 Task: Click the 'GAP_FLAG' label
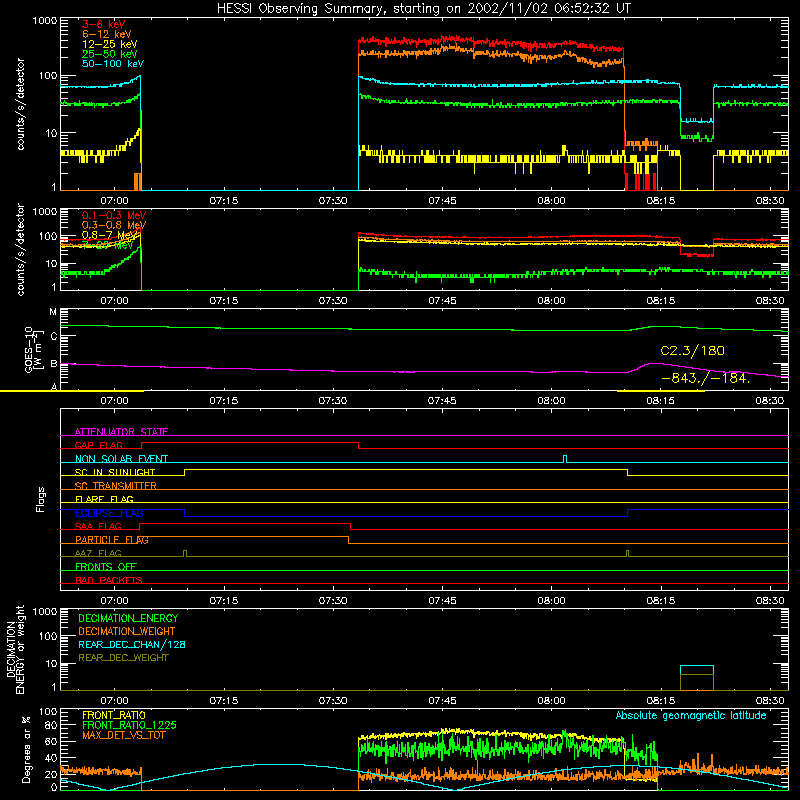(x=98, y=445)
